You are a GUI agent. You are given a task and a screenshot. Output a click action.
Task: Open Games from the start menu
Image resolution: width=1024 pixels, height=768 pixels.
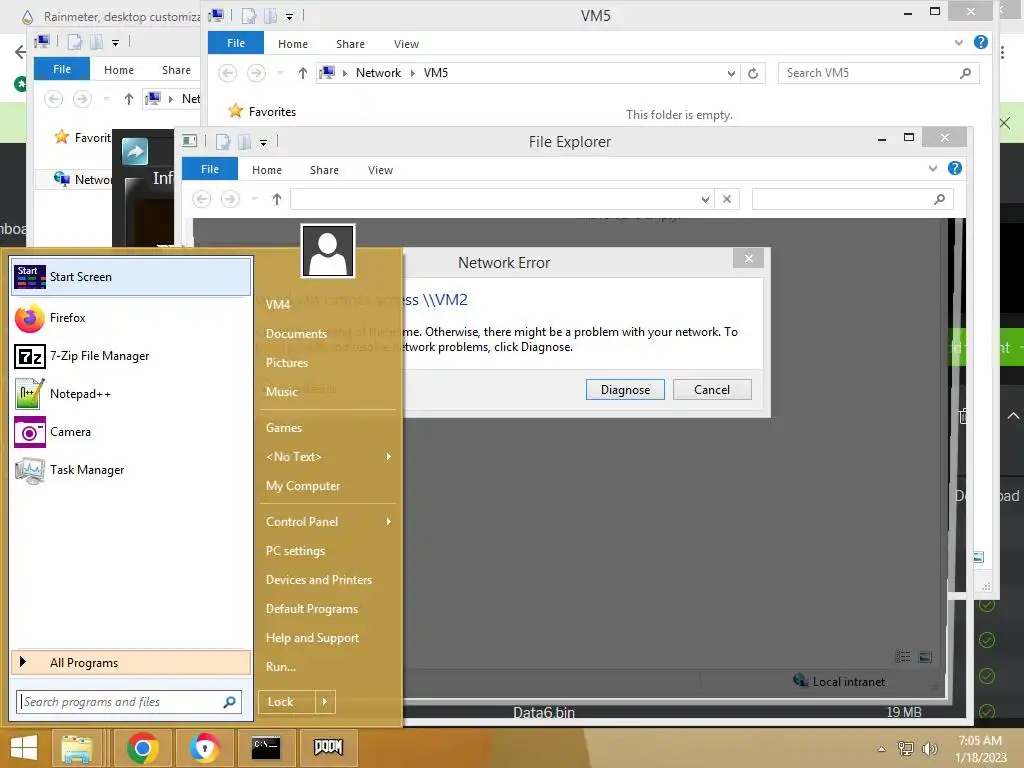pos(327,428)
